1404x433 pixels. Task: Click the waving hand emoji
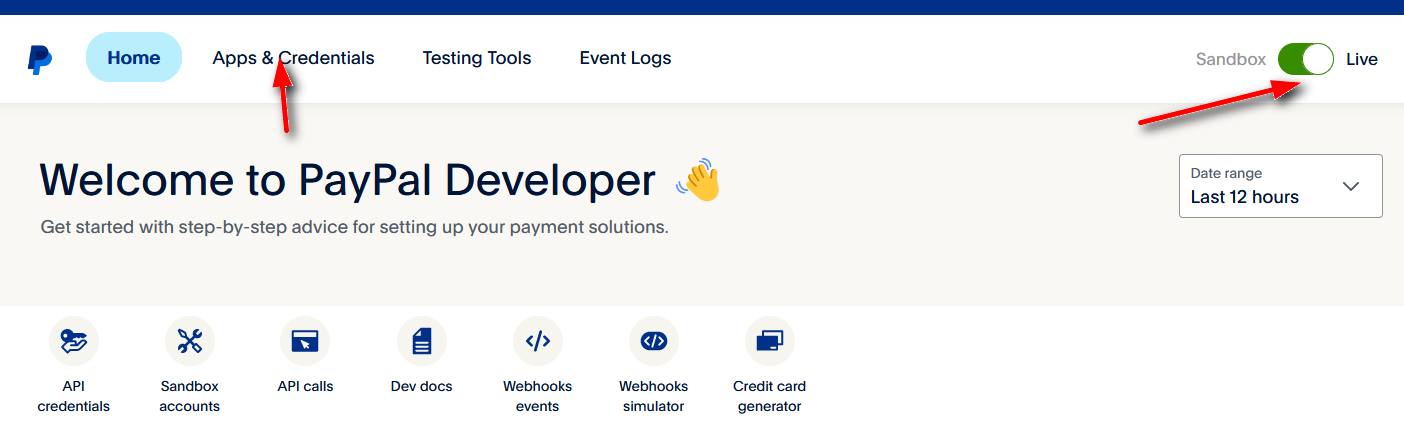pyautogui.click(x=698, y=180)
